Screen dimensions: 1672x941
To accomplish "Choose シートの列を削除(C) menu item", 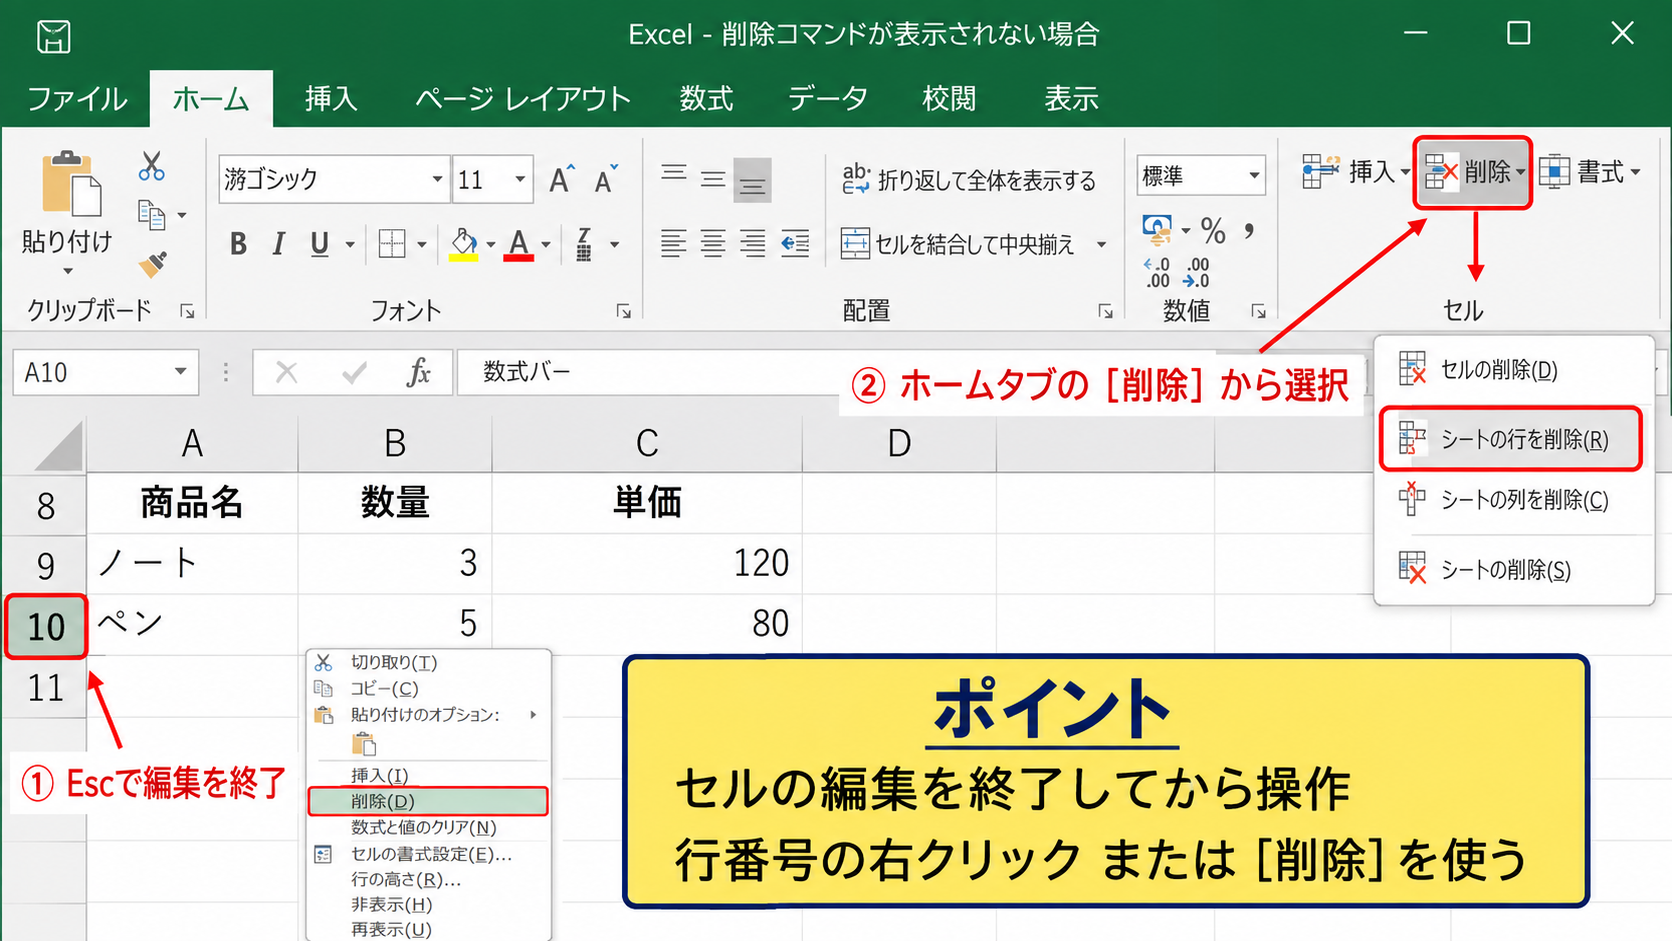I will point(1514,499).
